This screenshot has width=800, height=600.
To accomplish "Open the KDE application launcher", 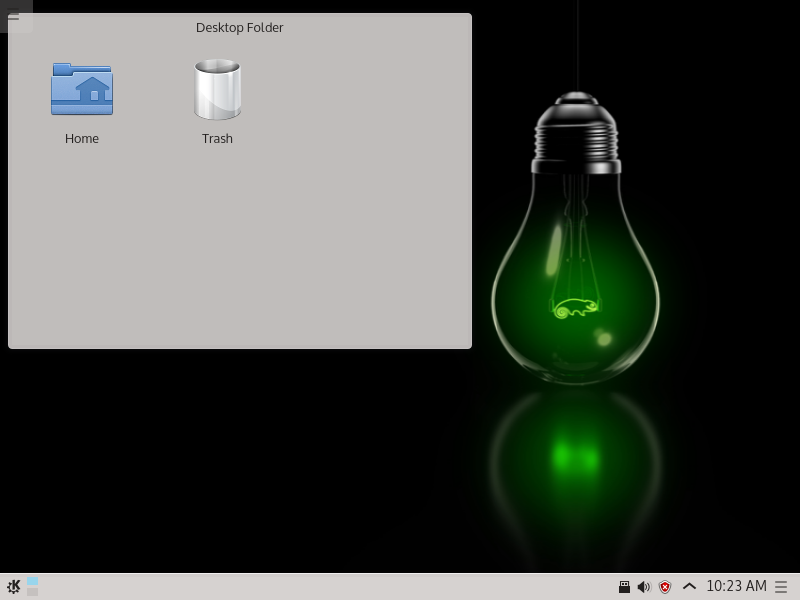I will (13, 587).
